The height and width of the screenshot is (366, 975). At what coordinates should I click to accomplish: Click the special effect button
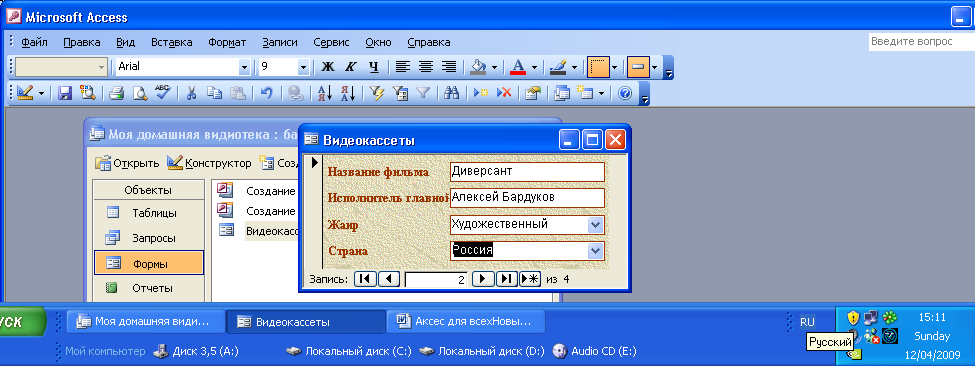tap(639, 67)
